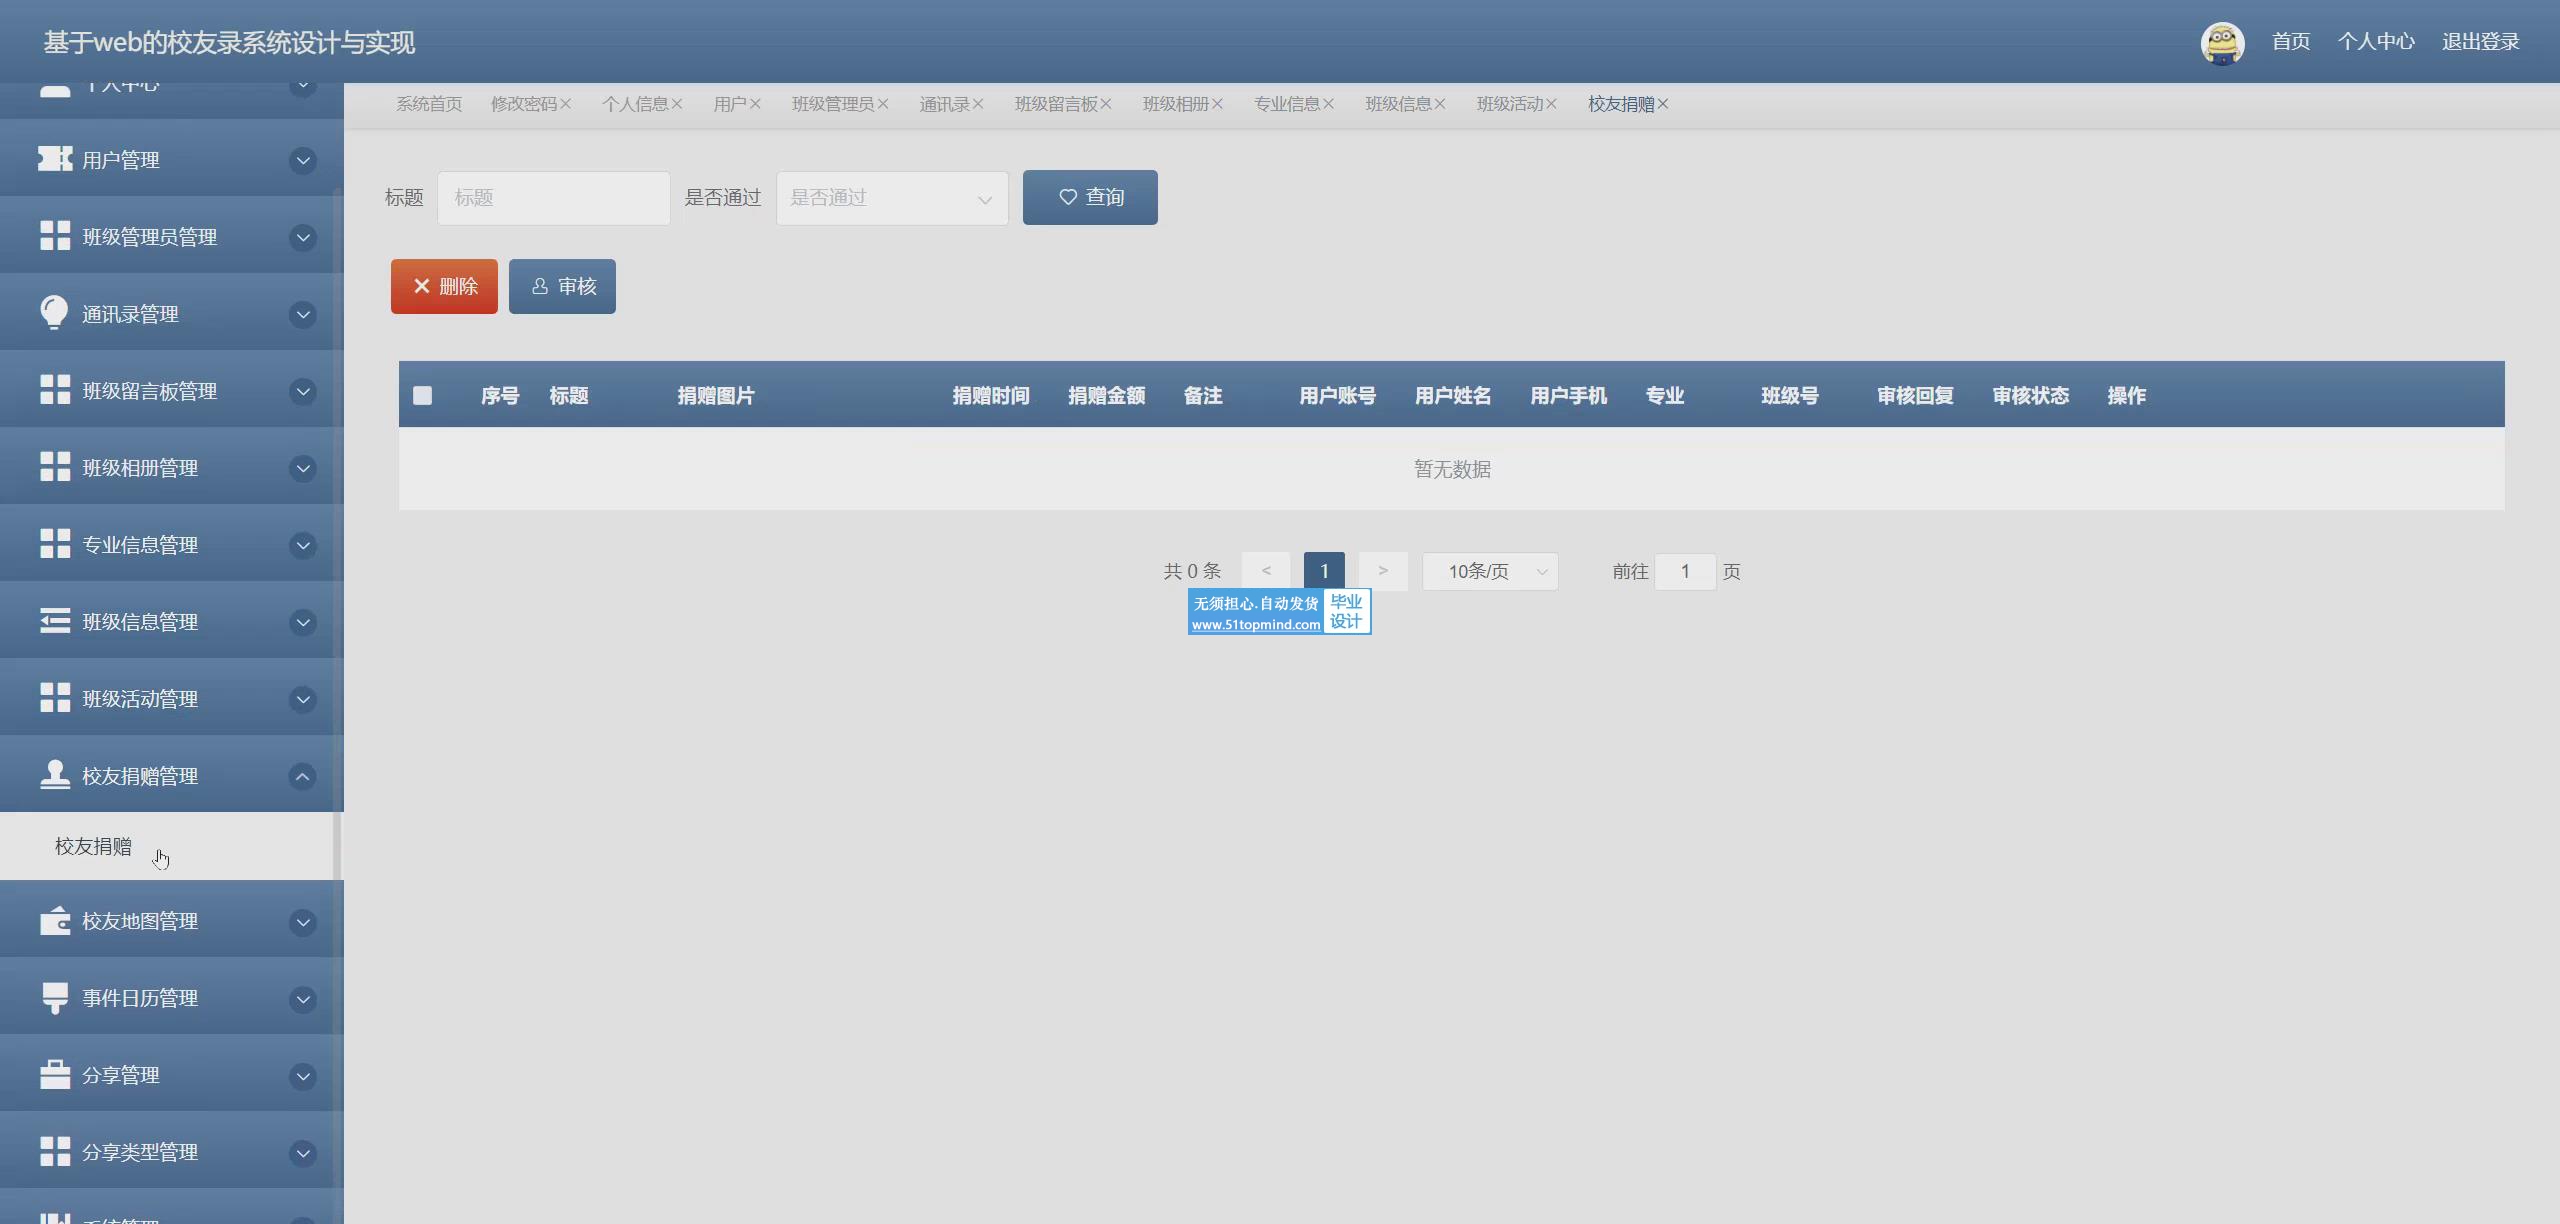The height and width of the screenshot is (1224, 2560).
Task: Click the 查询 search button
Action: click(x=1090, y=197)
